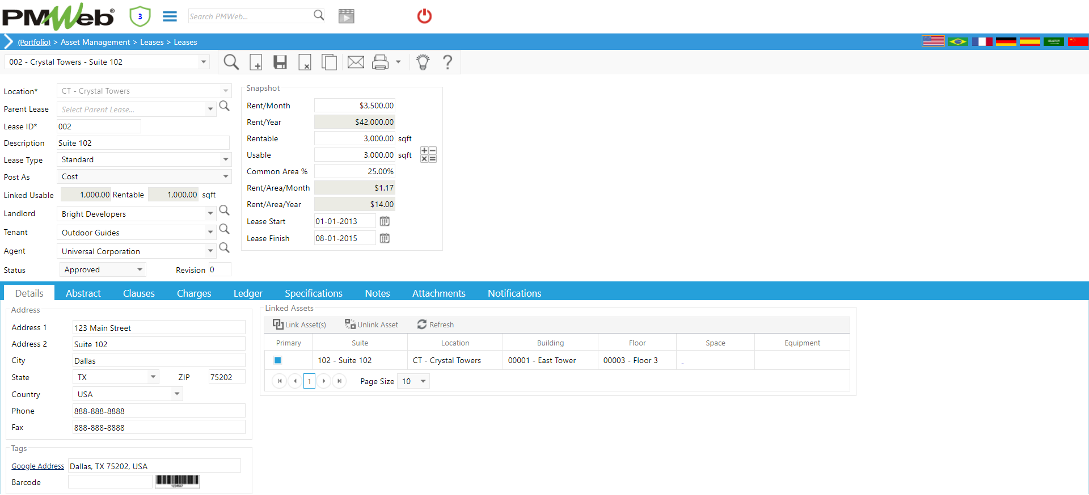1089x495 pixels.
Task: Click the toolbar search records icon
Action: (231, 62)
